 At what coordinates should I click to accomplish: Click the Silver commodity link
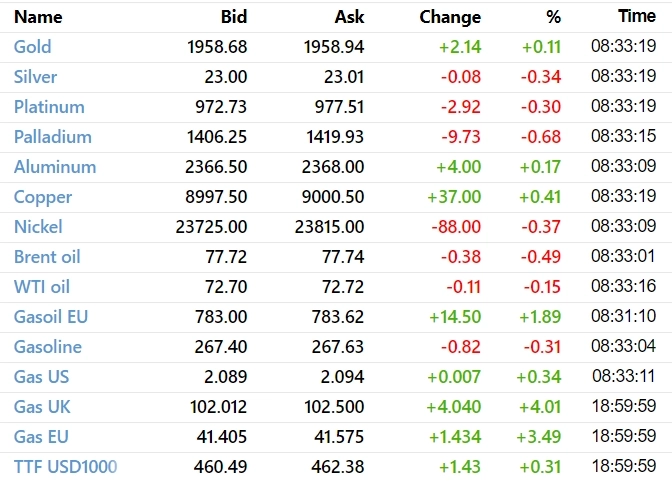pos(36,77)
